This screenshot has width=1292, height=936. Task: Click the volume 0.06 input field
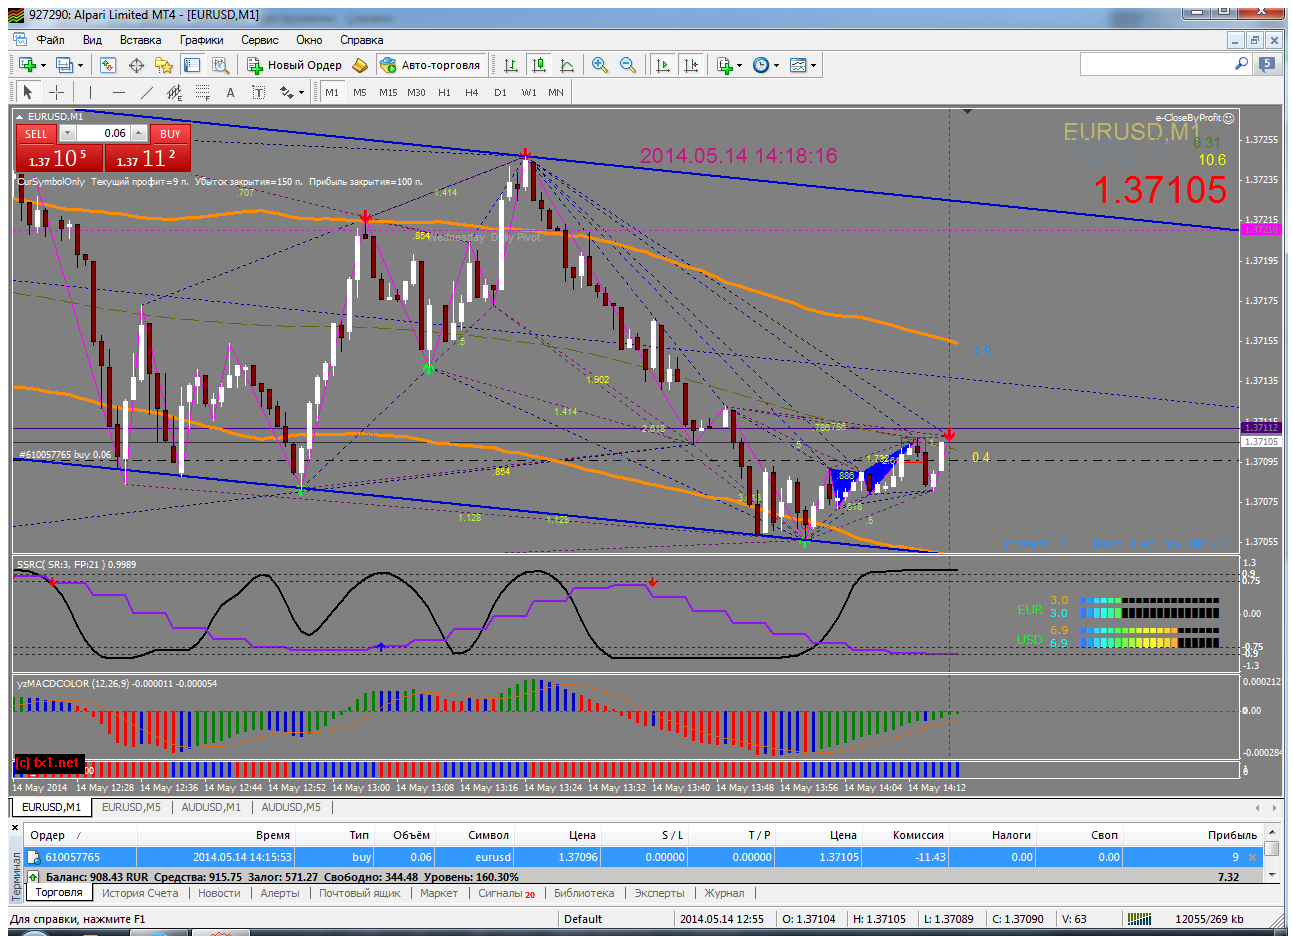pos(102,133)
